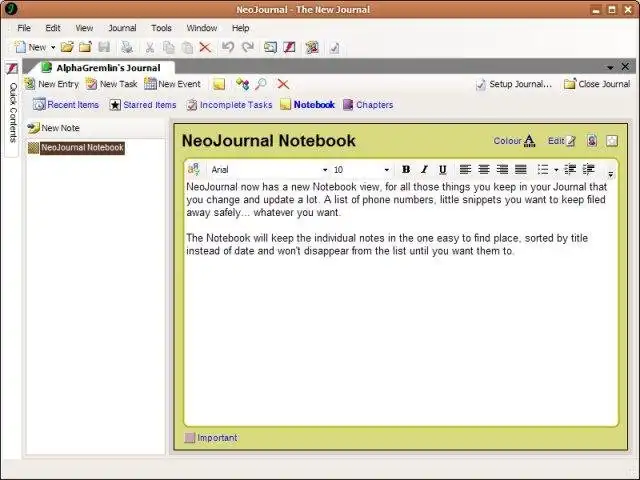The width and height of the screenshot is (640, 480).
Task: Center align text
Action: click(484, 169)
